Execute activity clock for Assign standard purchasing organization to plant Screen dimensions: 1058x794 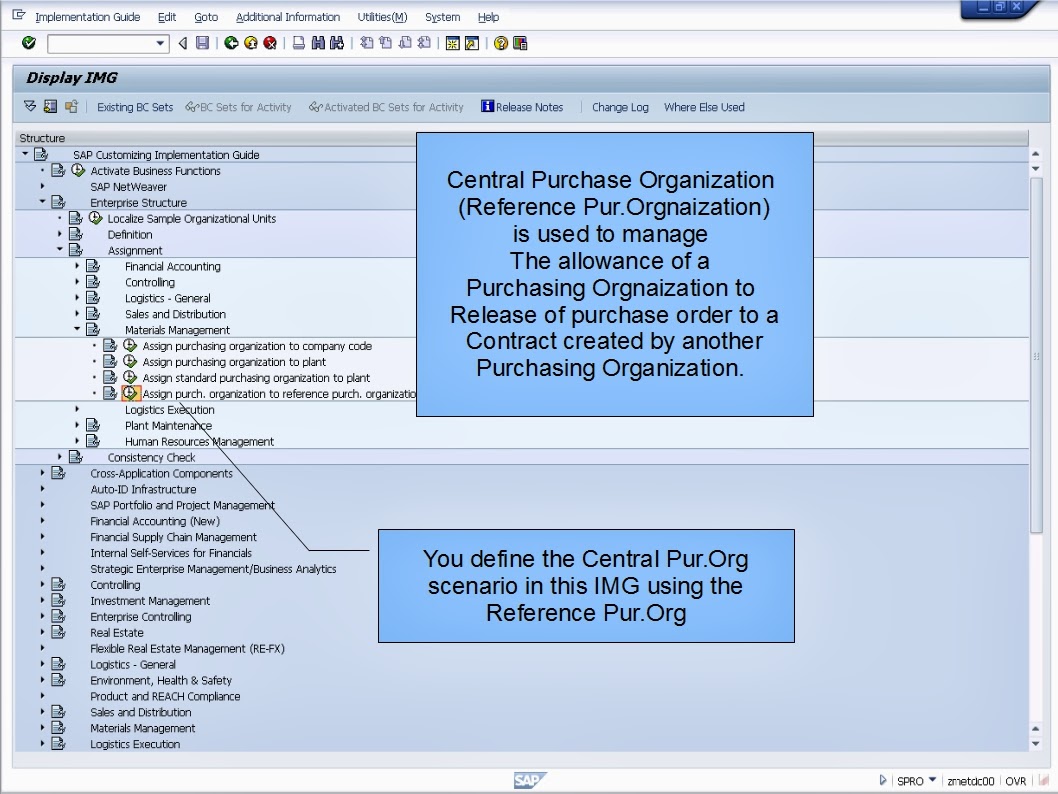point(130,377)
